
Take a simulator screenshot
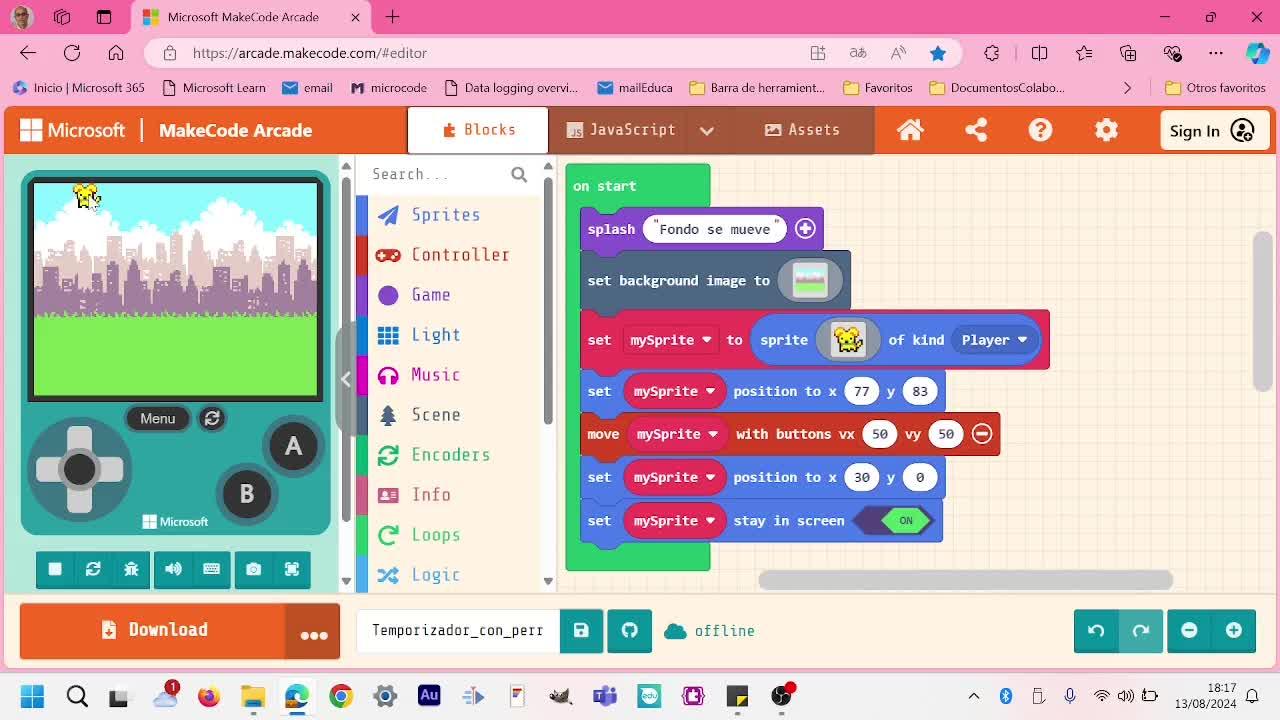point(253,569)
